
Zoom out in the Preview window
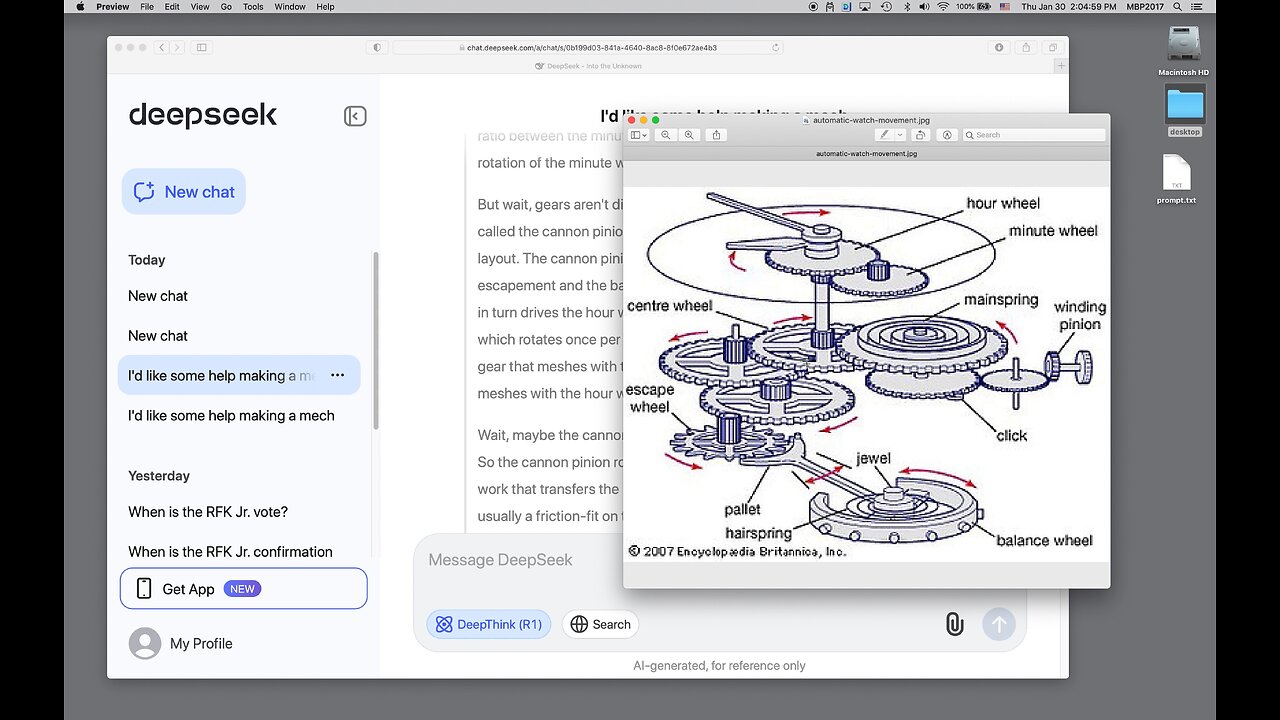(666, 135)
